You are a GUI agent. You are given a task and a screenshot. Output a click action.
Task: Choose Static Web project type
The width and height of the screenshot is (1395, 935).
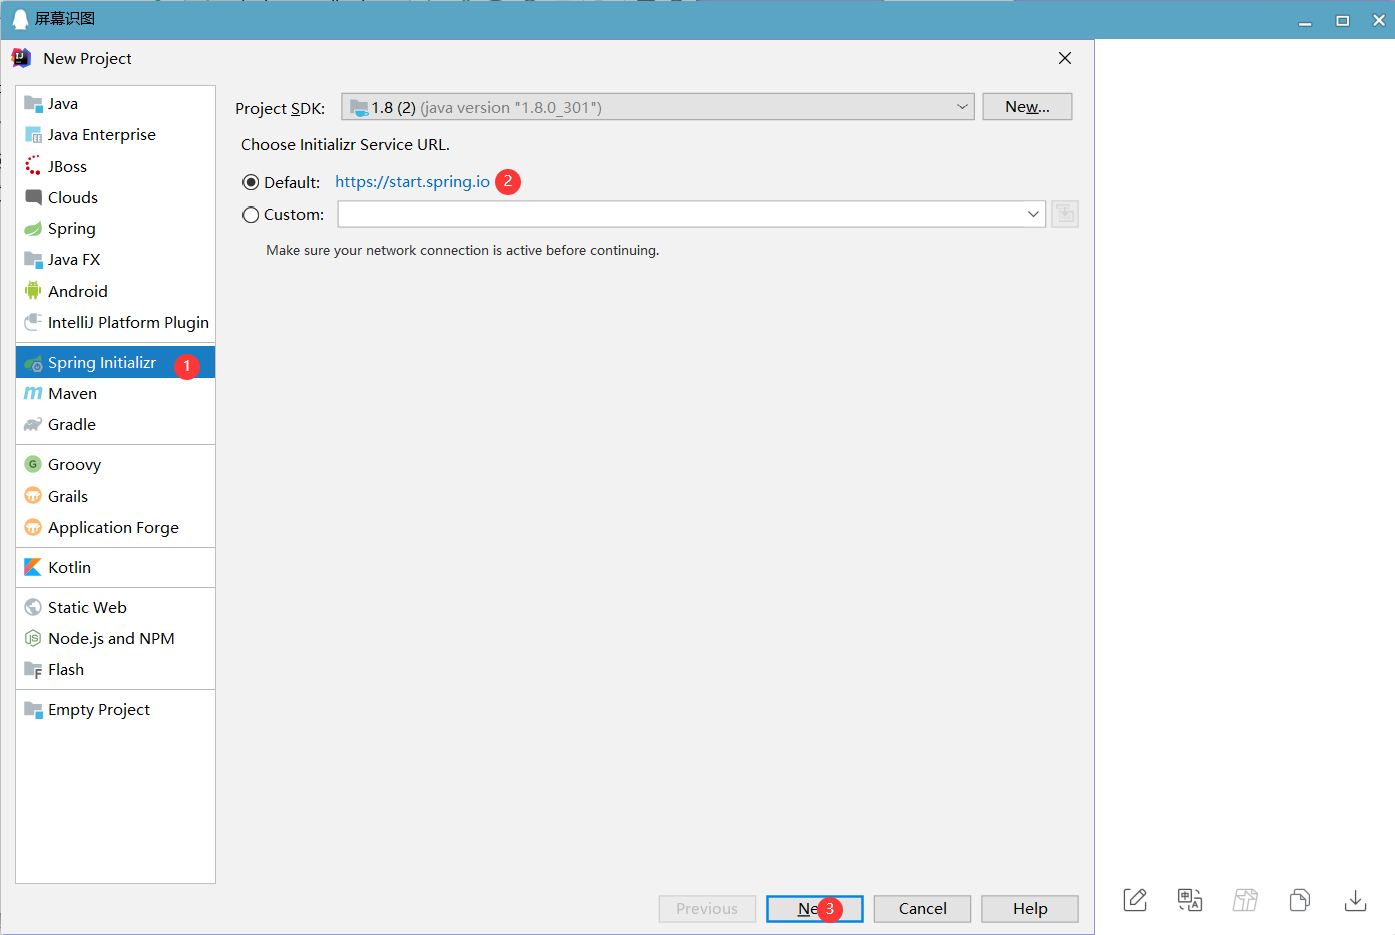[x=115, y=607]
